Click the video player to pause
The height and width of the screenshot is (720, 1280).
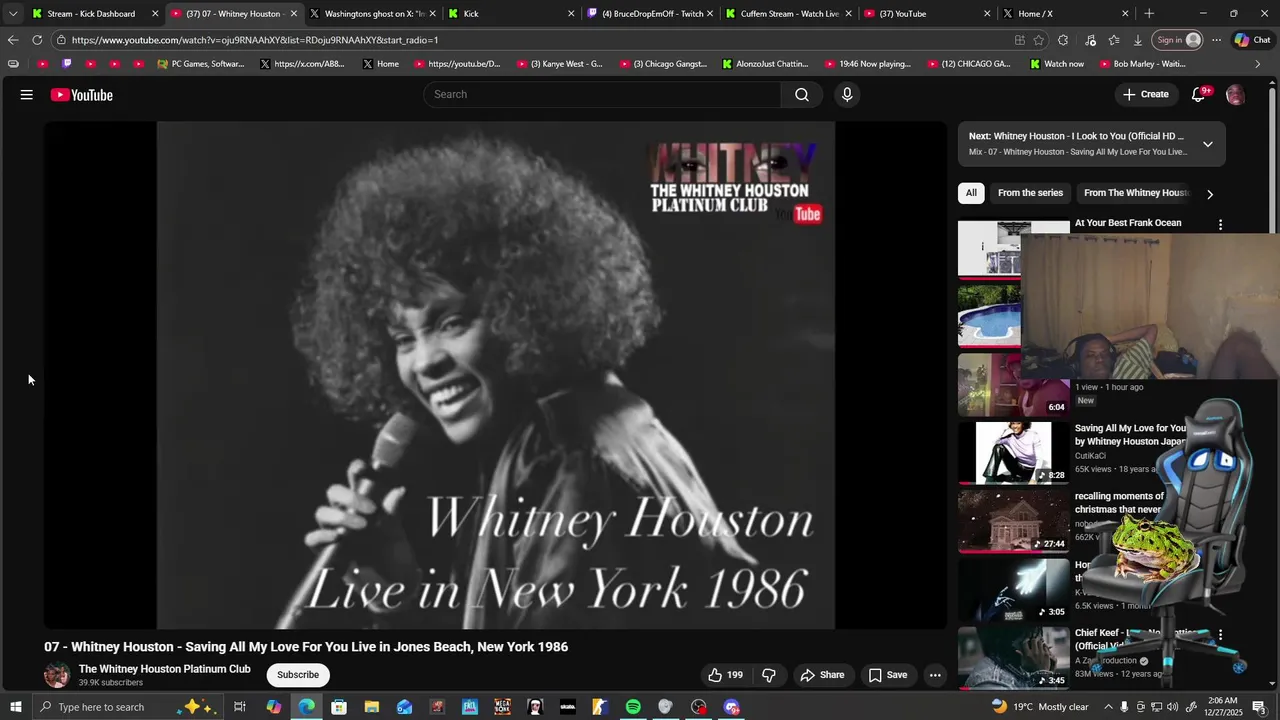[x=495, y=375]
